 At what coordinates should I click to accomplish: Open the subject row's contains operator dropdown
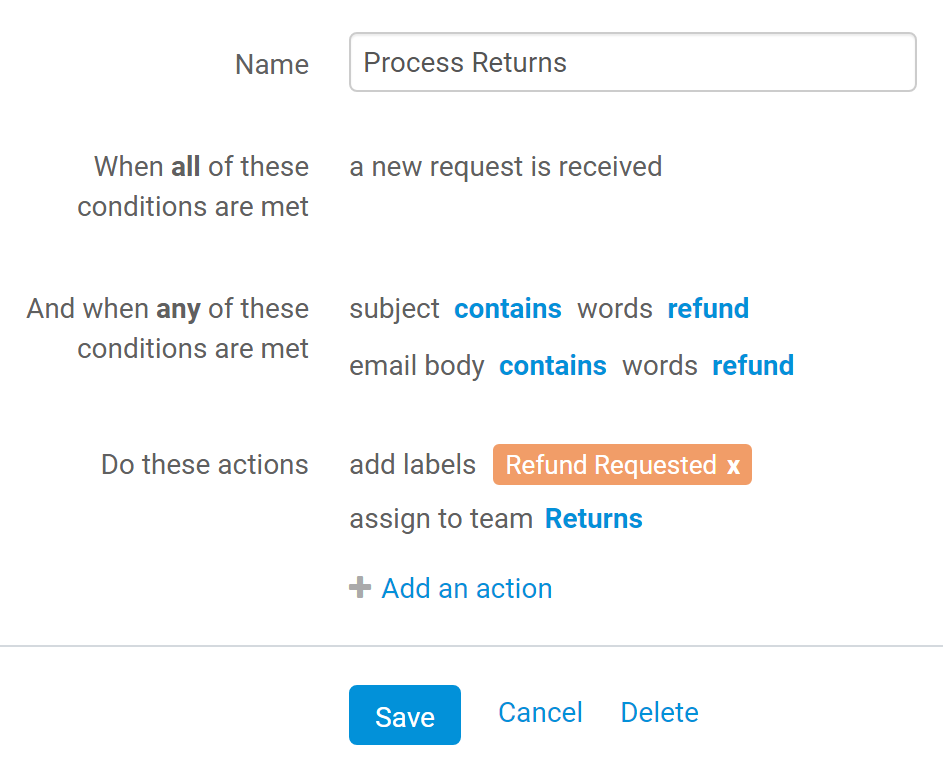tap(508, 309)
